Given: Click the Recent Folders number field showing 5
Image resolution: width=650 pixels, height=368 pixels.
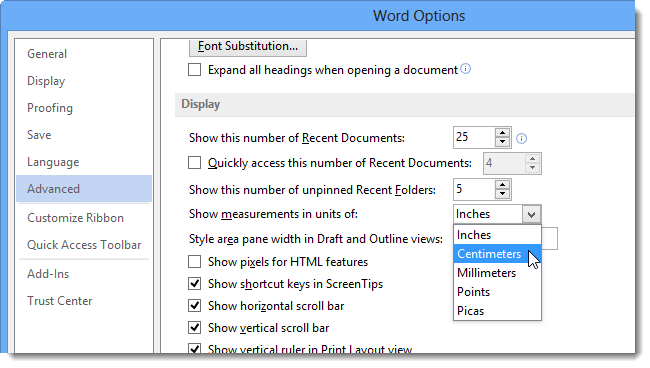Looking at the screenshot, I should click(474, 189).
